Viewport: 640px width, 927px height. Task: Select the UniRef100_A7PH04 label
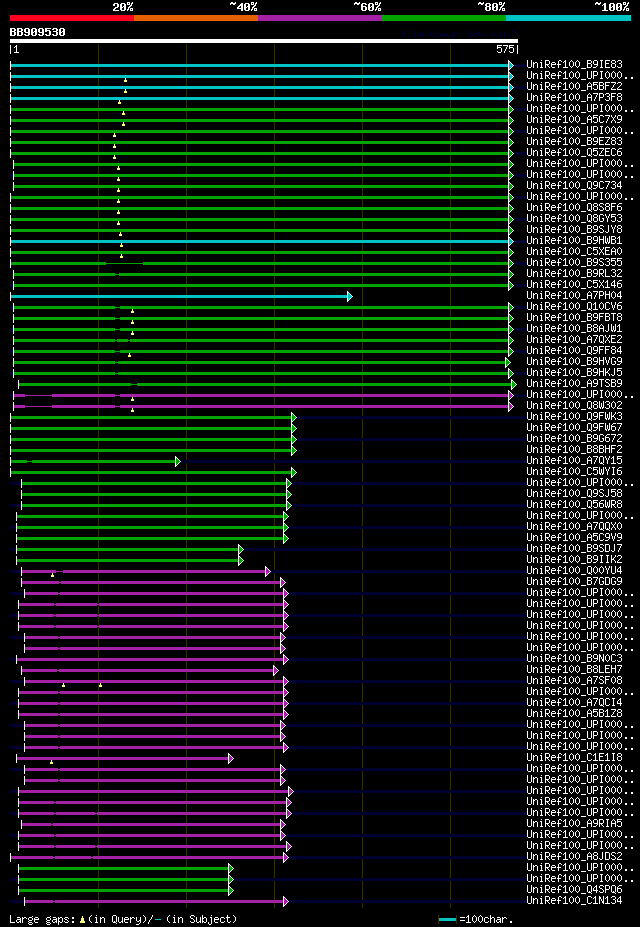(x=574, y=295)
